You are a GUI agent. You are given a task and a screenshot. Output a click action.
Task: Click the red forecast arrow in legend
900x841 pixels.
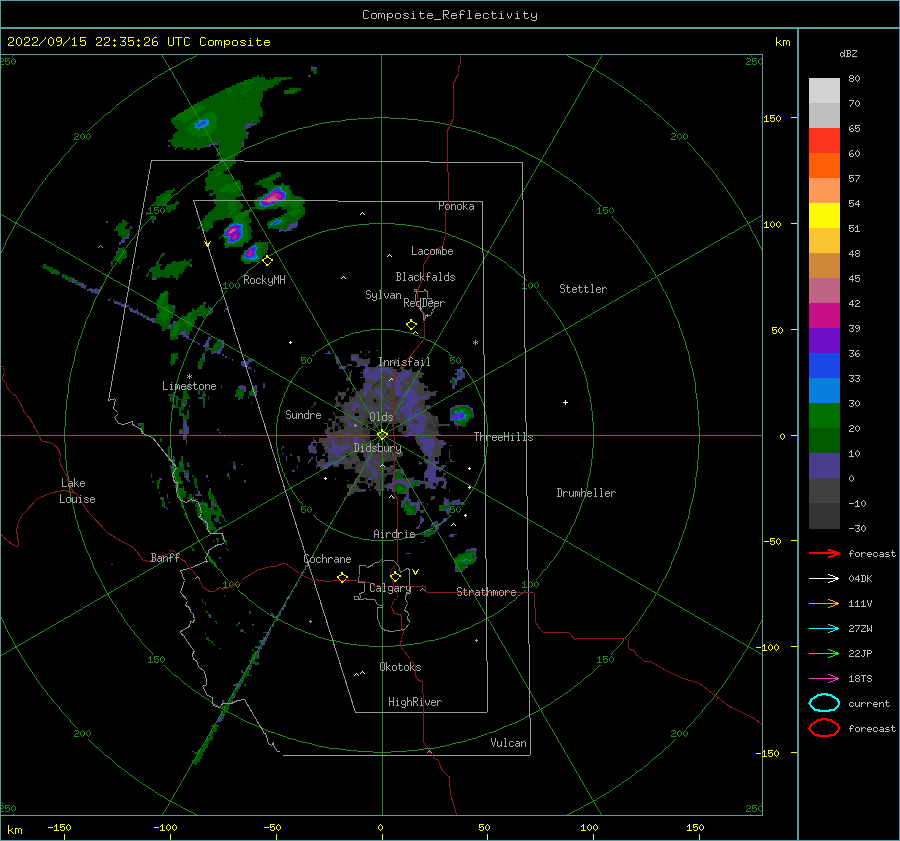click(x=824, y=553)
